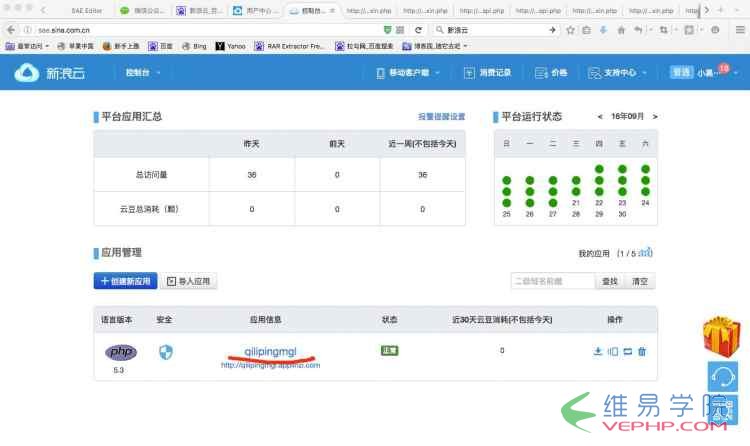Switch to the 用户中心 tab
The image size is (750, 446).
(x=256, y=10)
